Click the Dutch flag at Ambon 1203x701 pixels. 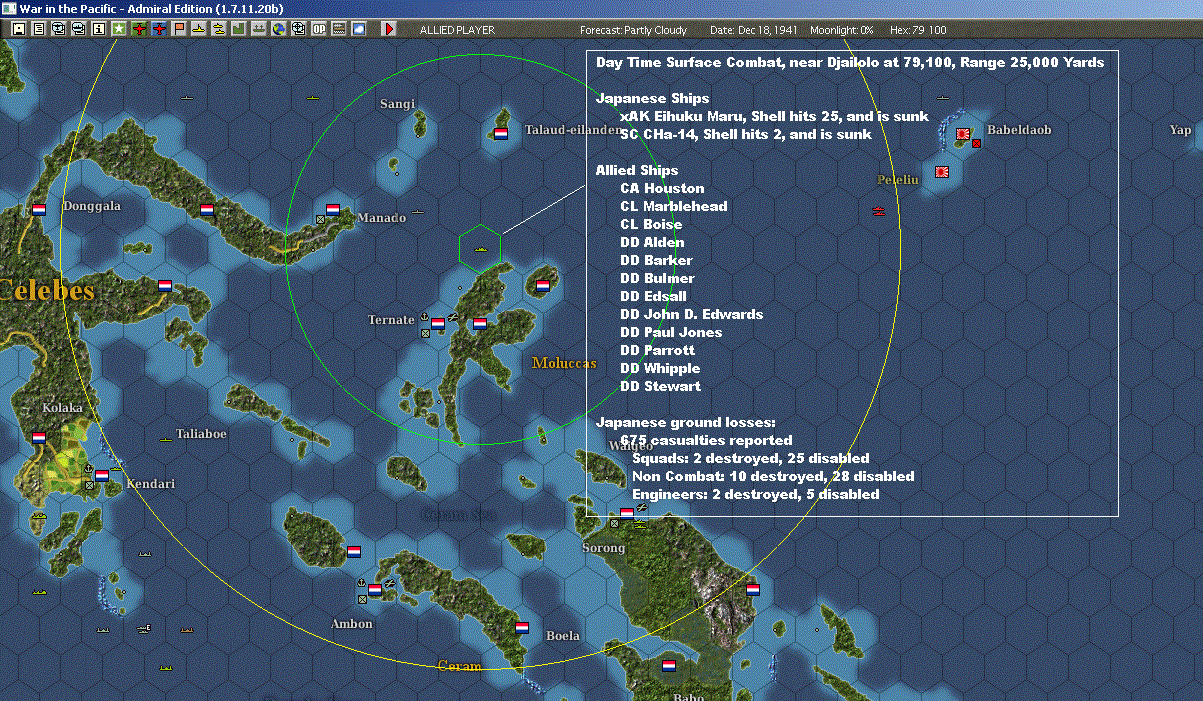(x=375, y=590)
